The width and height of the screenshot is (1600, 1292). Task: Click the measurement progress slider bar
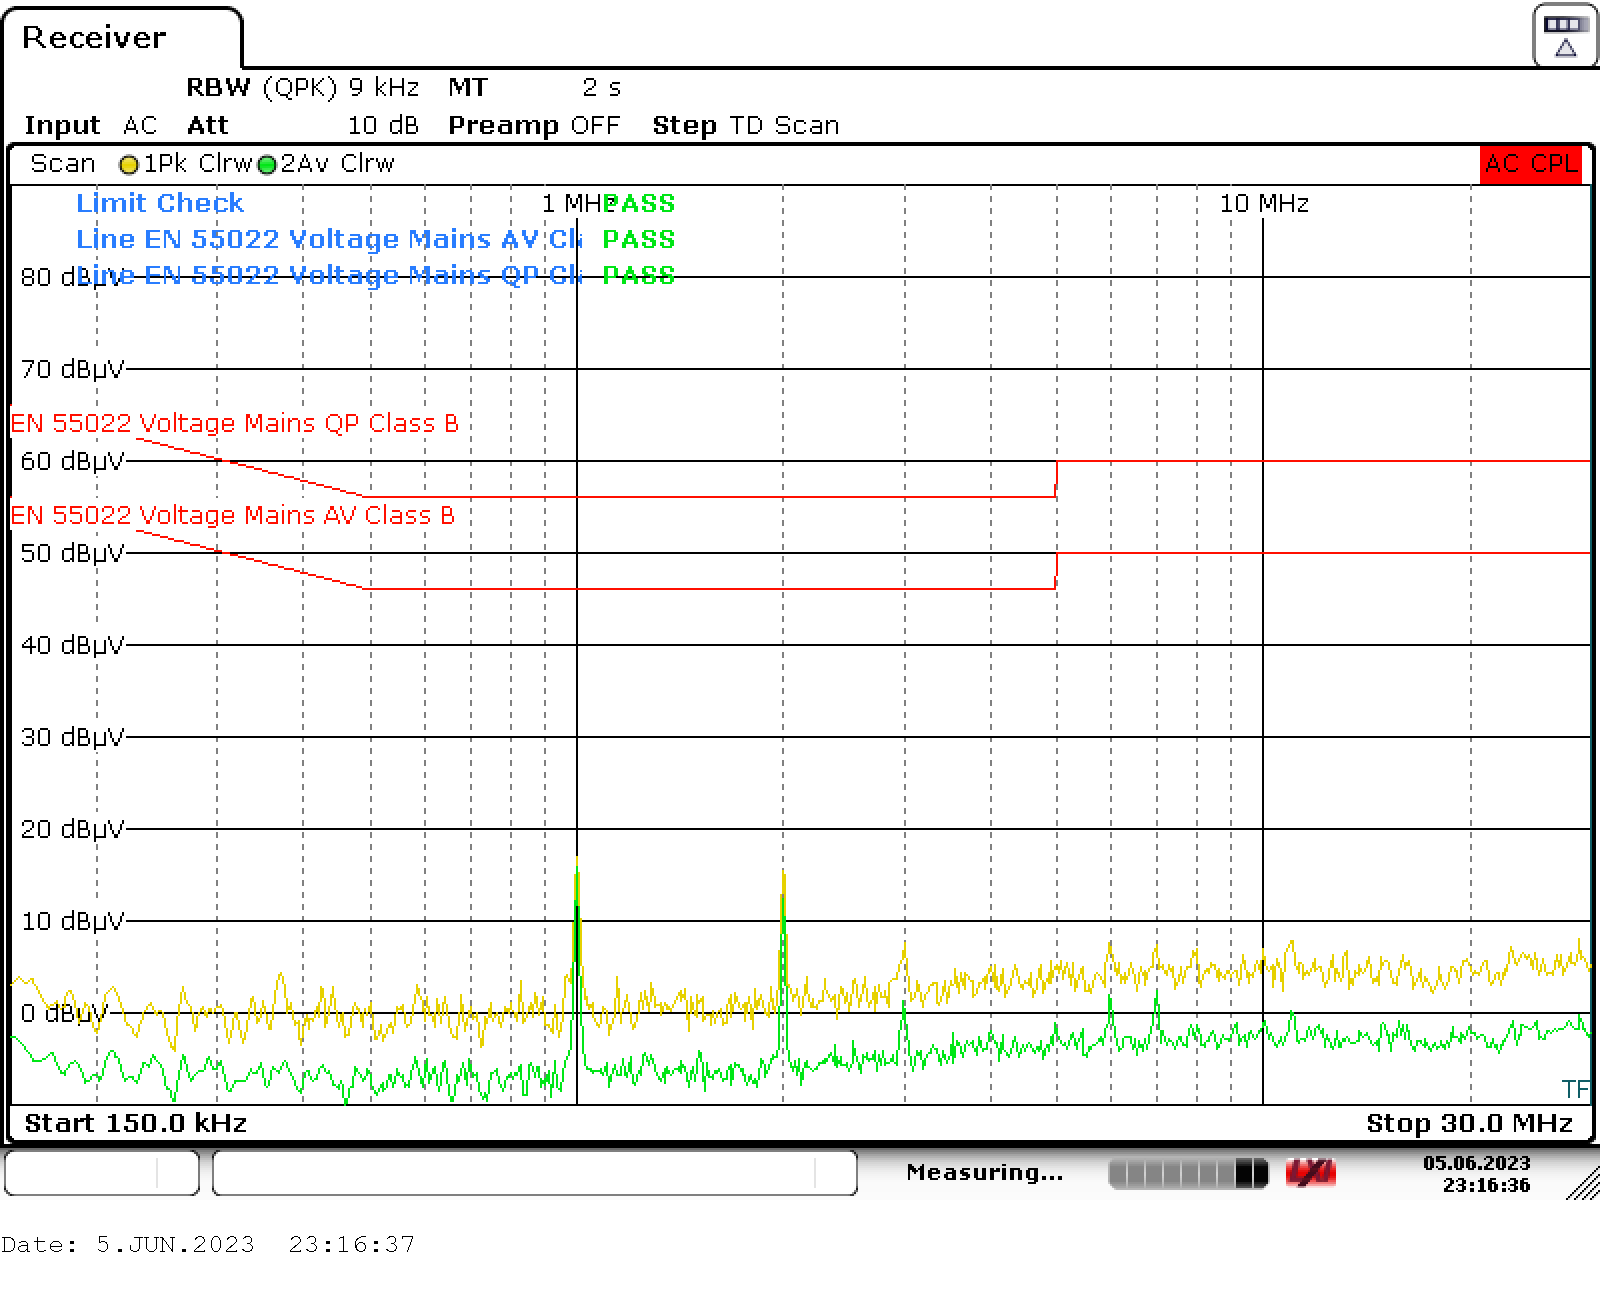(1186, 1171)
